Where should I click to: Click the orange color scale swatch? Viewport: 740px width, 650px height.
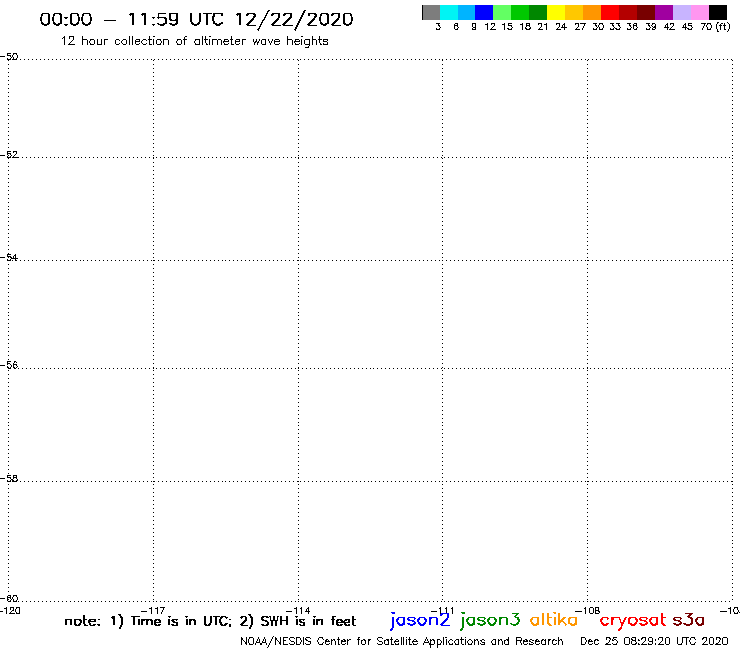(x=592, y=12)
